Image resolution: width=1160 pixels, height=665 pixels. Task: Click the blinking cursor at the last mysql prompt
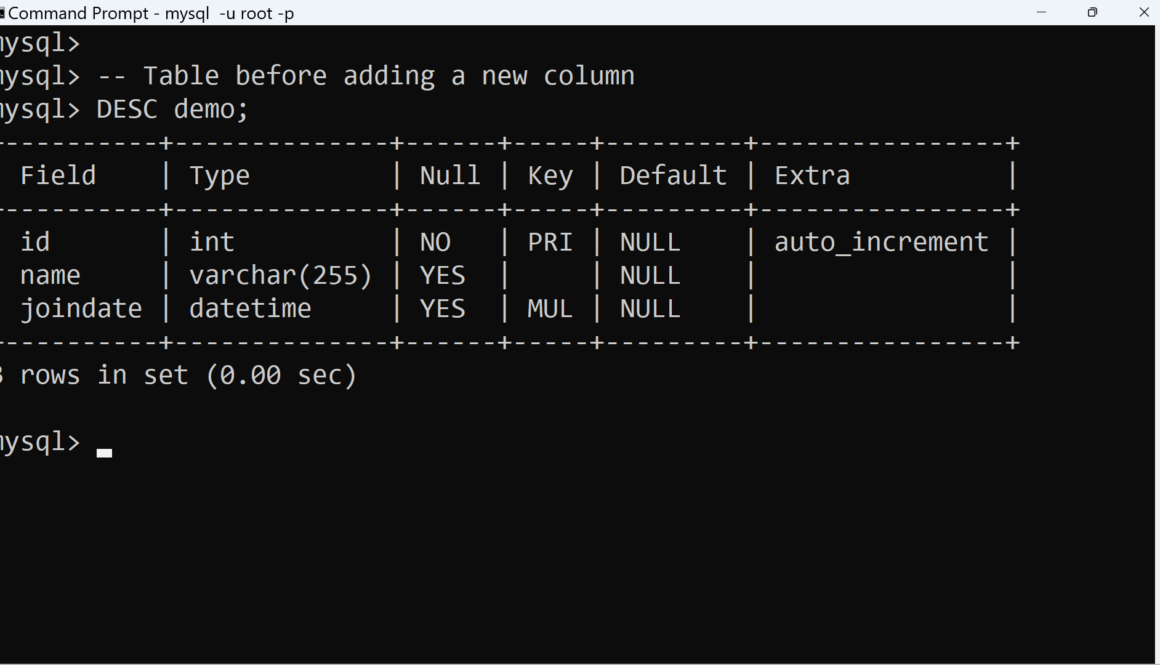tap(104, 452)
